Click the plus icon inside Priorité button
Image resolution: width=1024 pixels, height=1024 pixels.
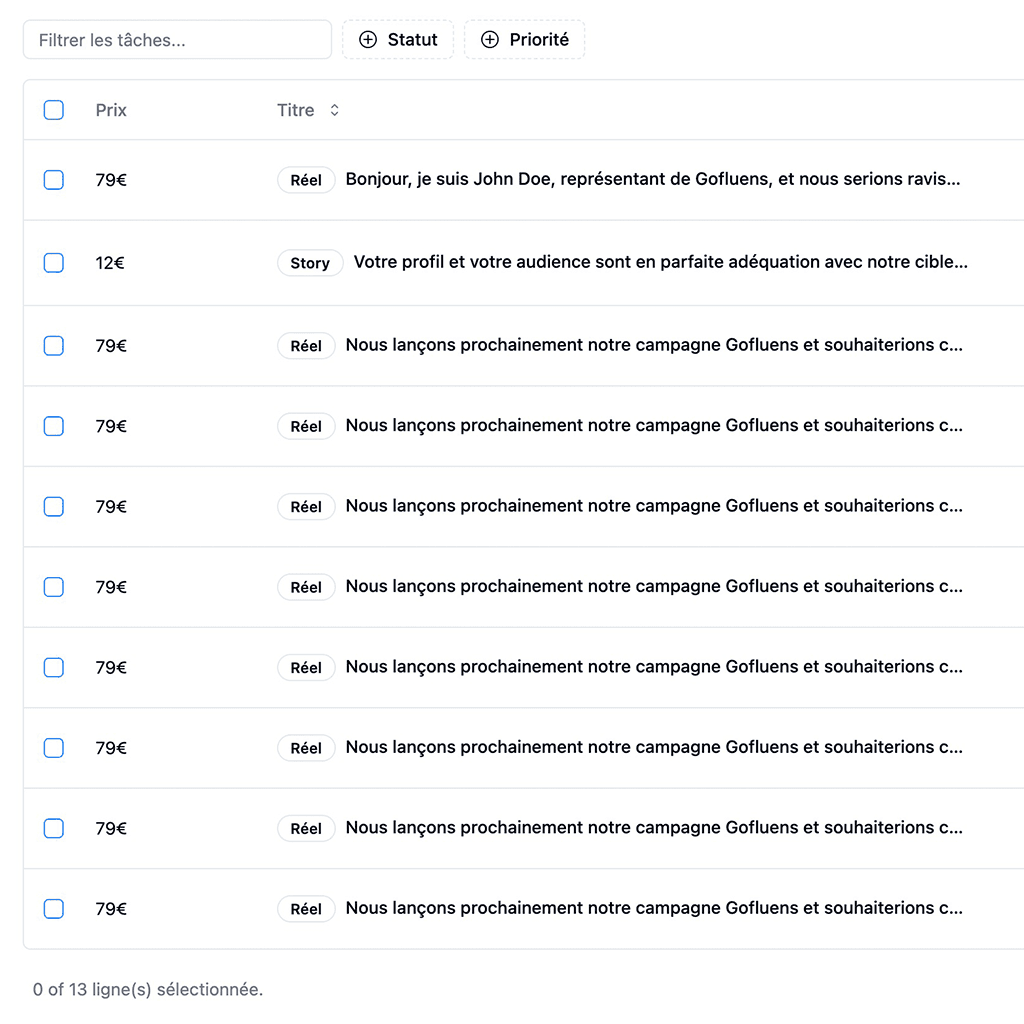(x=490, y=40)
